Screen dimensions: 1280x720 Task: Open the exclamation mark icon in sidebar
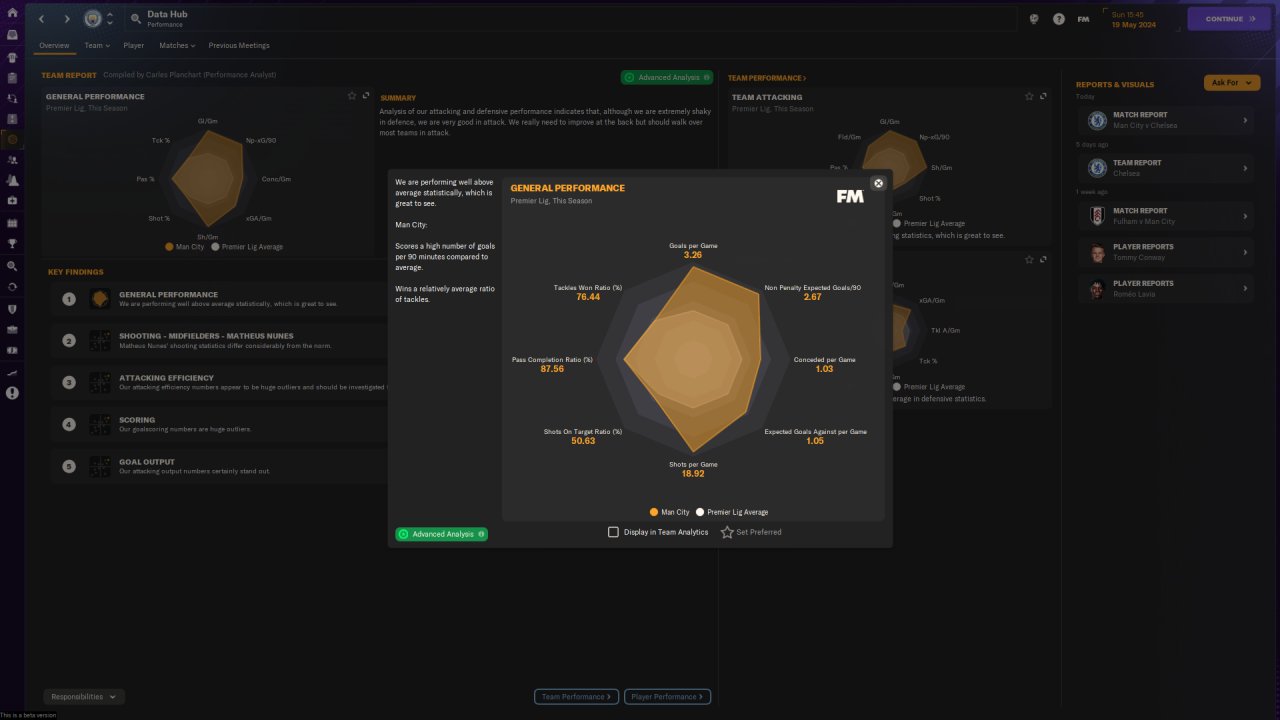pyautogui.click(x=12, y=393)
